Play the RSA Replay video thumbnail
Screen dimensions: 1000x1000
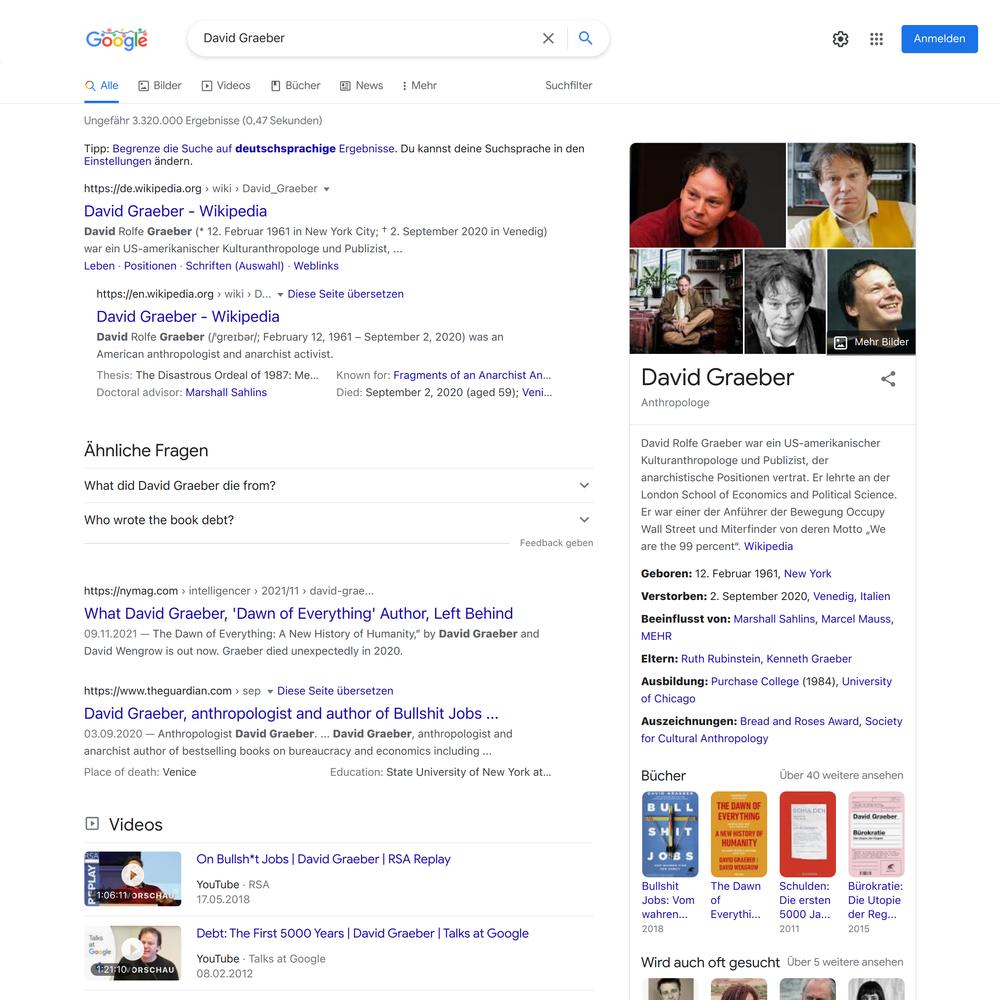[133, 878]
